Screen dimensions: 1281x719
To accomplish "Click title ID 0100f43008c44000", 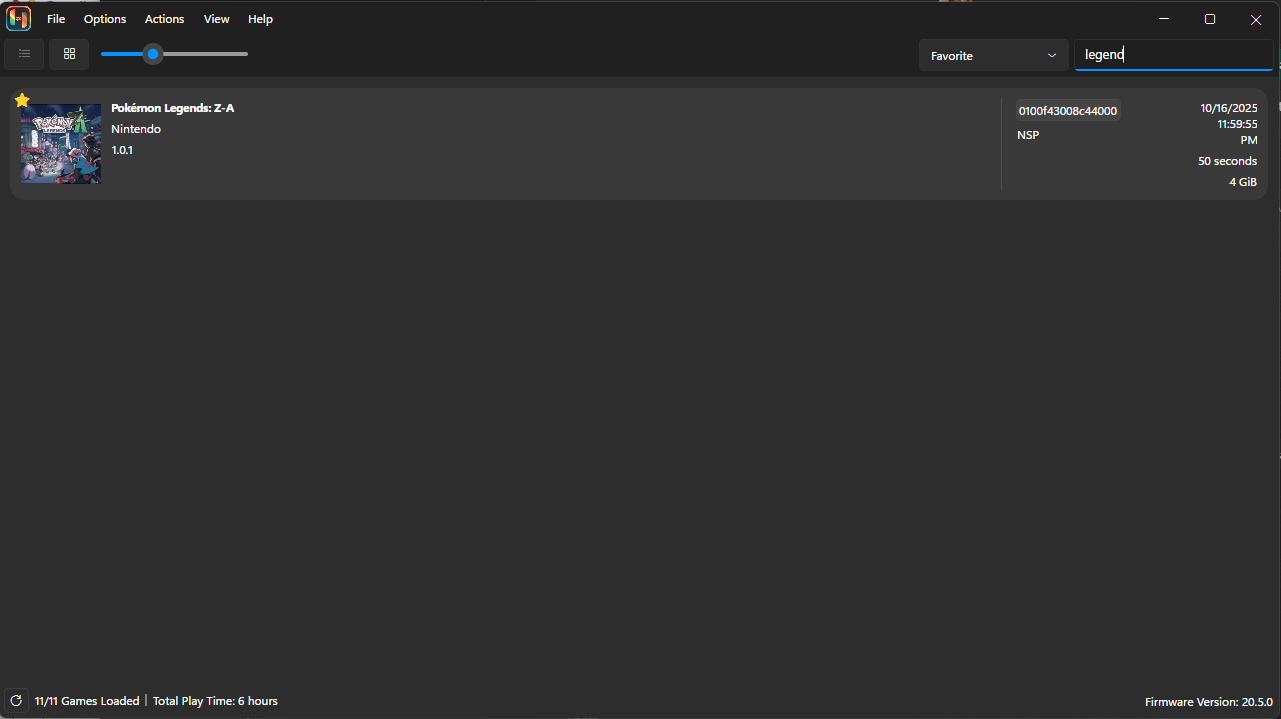I will click(1068, 111).
